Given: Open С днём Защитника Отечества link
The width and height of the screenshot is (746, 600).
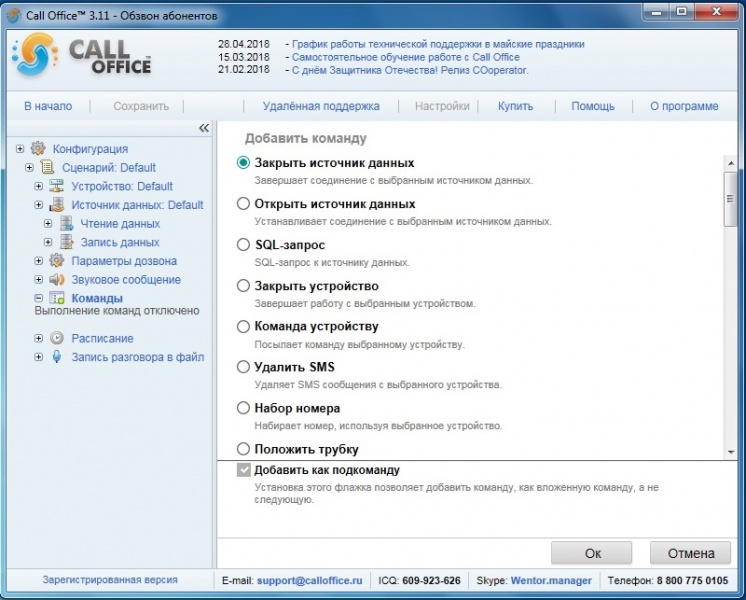Looking at the screenshot, I should (x=410, y=70).
